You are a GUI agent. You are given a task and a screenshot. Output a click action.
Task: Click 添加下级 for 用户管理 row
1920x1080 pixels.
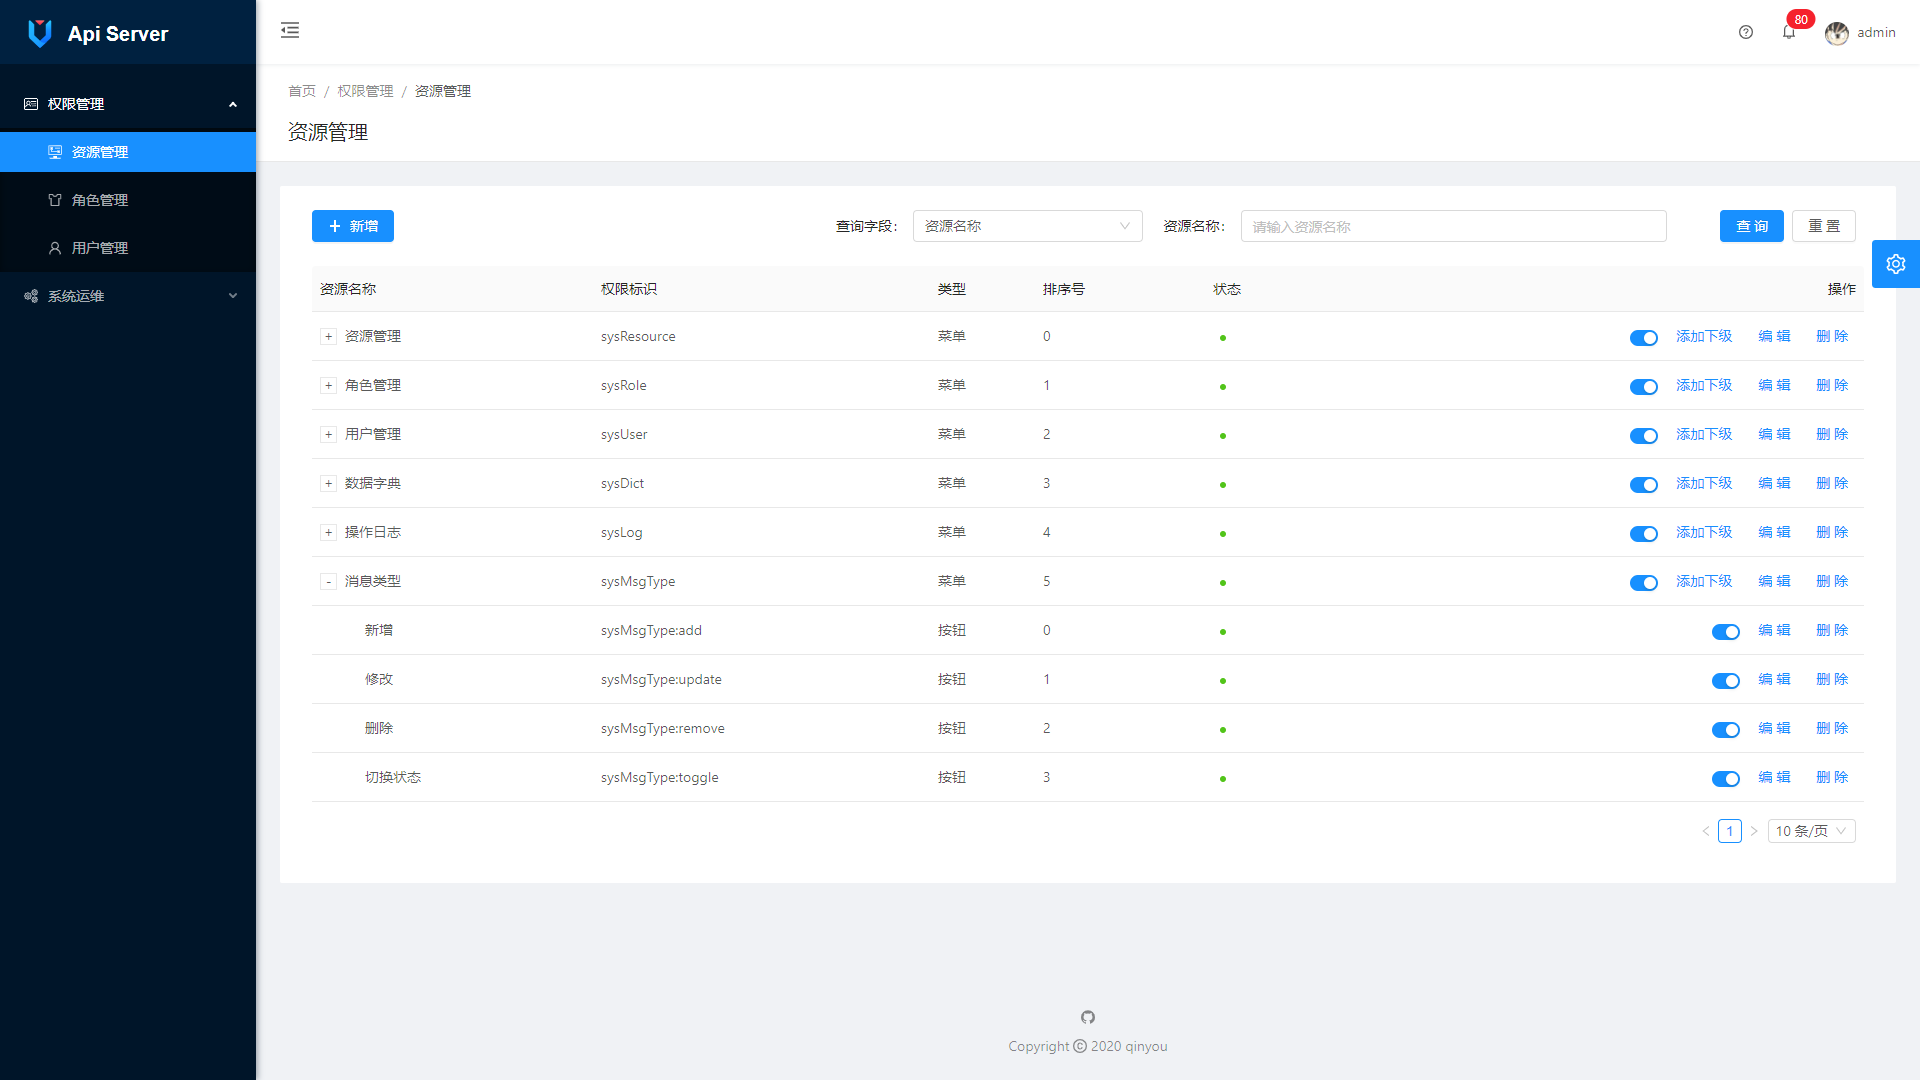1703,434
